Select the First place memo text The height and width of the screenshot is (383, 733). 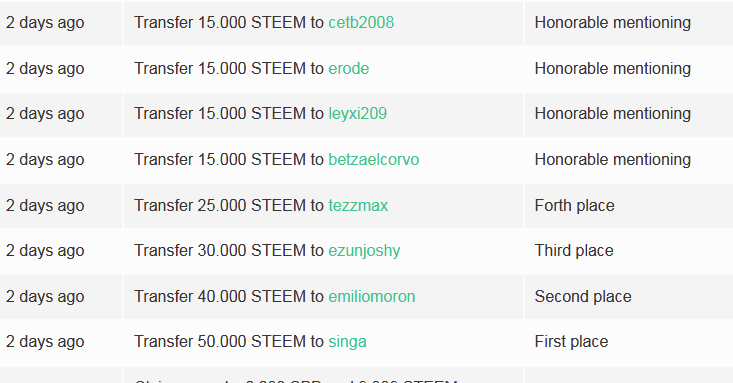pos(571,342)
